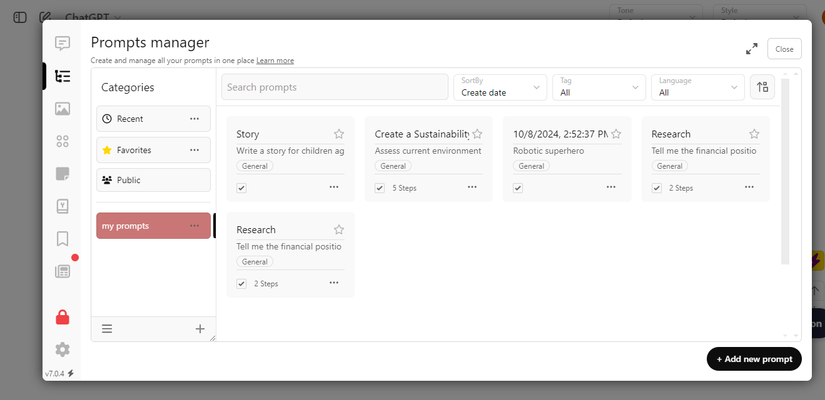Open the chat icon in left sidebar
Screen dimensions: 825x400
63,43
